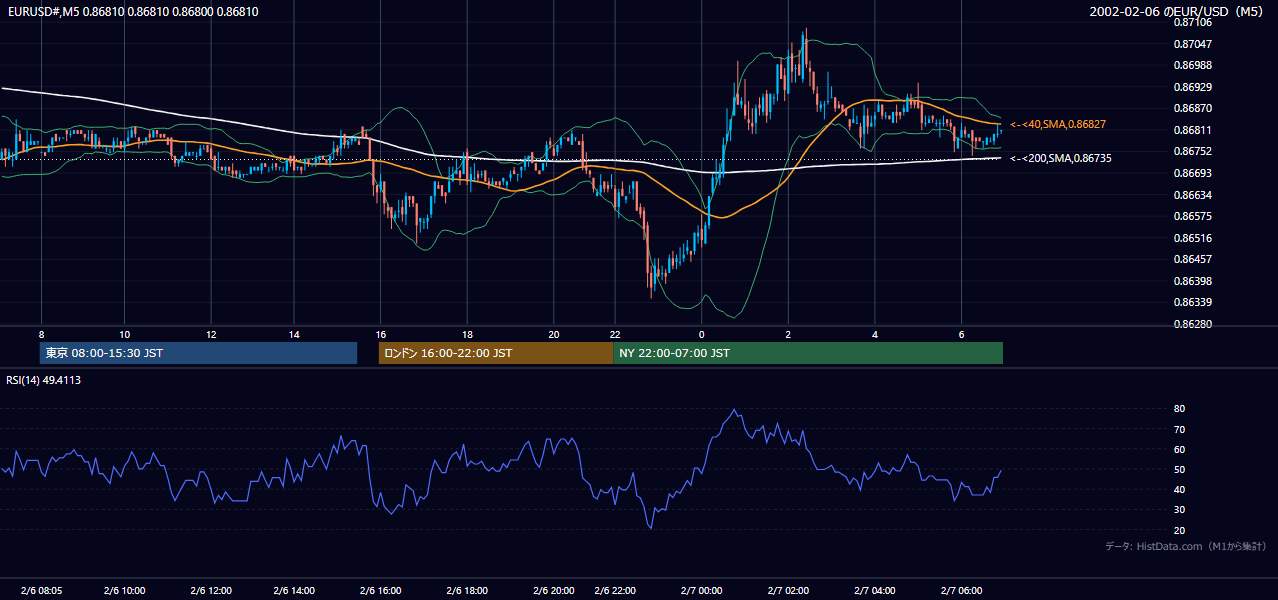The height and width of the screenshot is (600, 1278).
Task: Click hour label 4 under the price chart
Action: [x=874, y=334]
